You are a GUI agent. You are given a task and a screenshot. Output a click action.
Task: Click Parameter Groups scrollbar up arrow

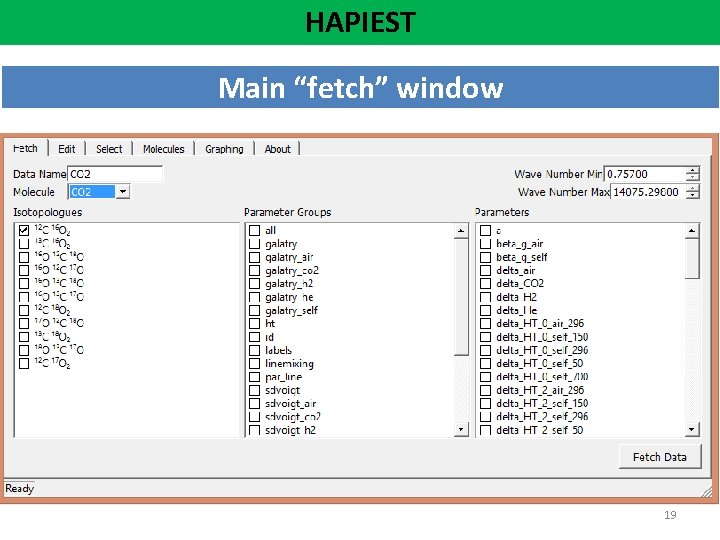coord(461,231)
